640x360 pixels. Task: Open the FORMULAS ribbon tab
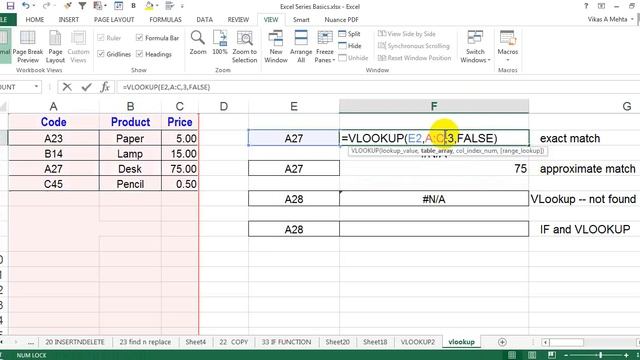(165, 20)
